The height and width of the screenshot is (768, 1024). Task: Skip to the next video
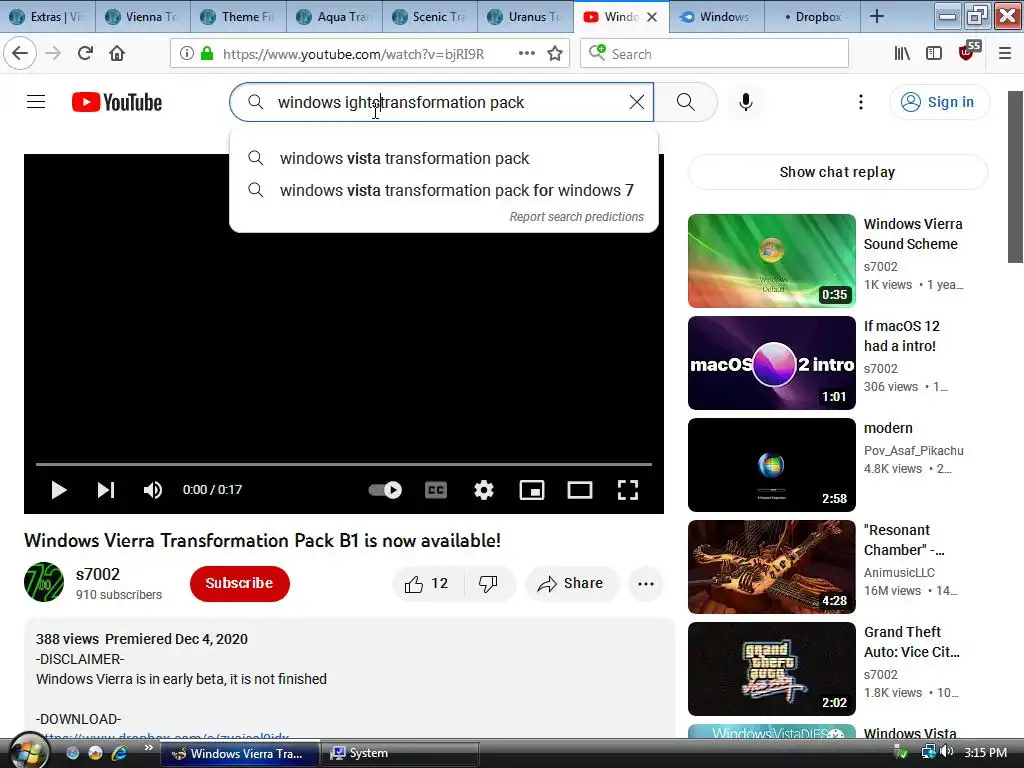click(106, 490)
